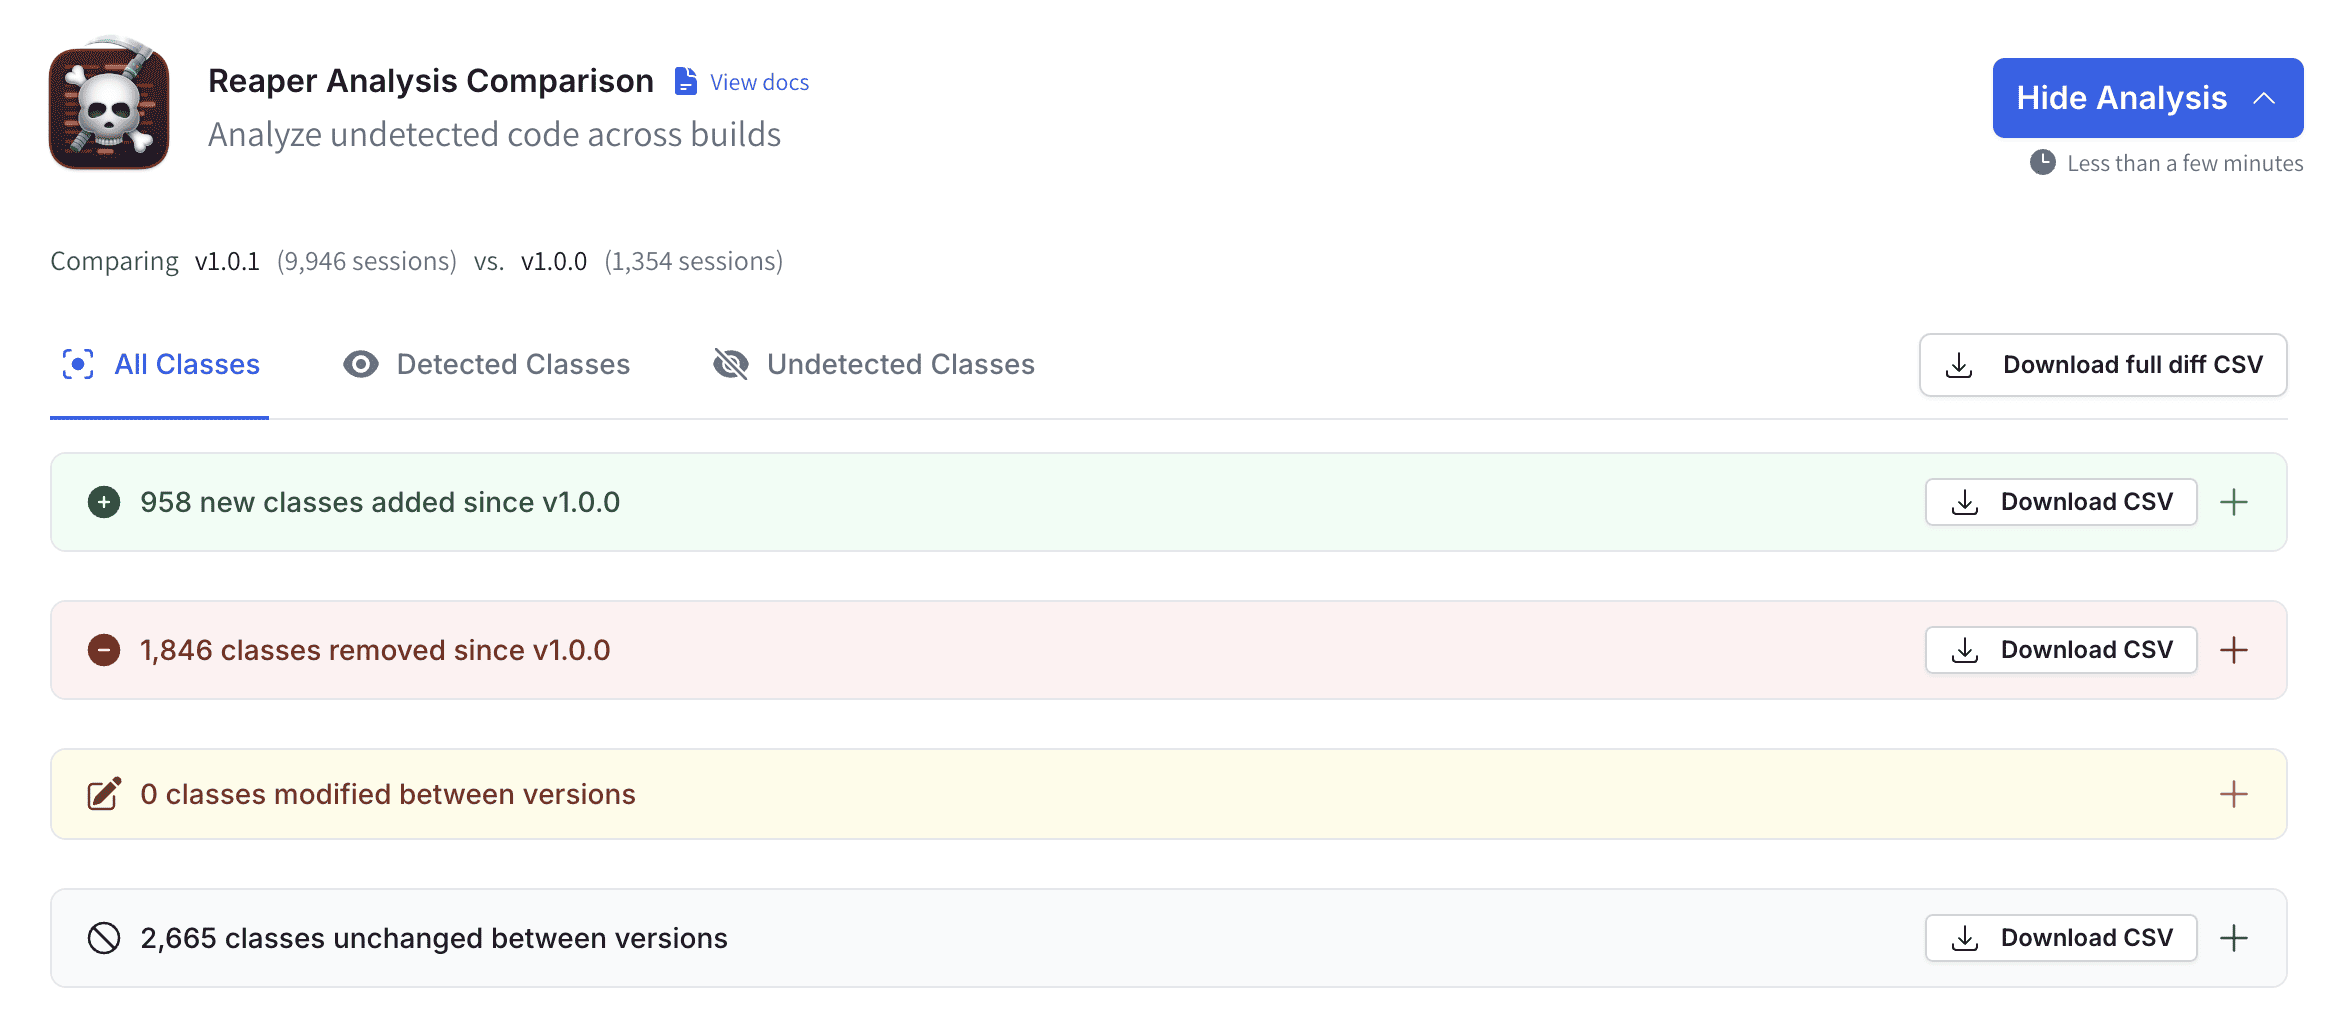Expand the 1,846 classes removed section

point(2233,650)
